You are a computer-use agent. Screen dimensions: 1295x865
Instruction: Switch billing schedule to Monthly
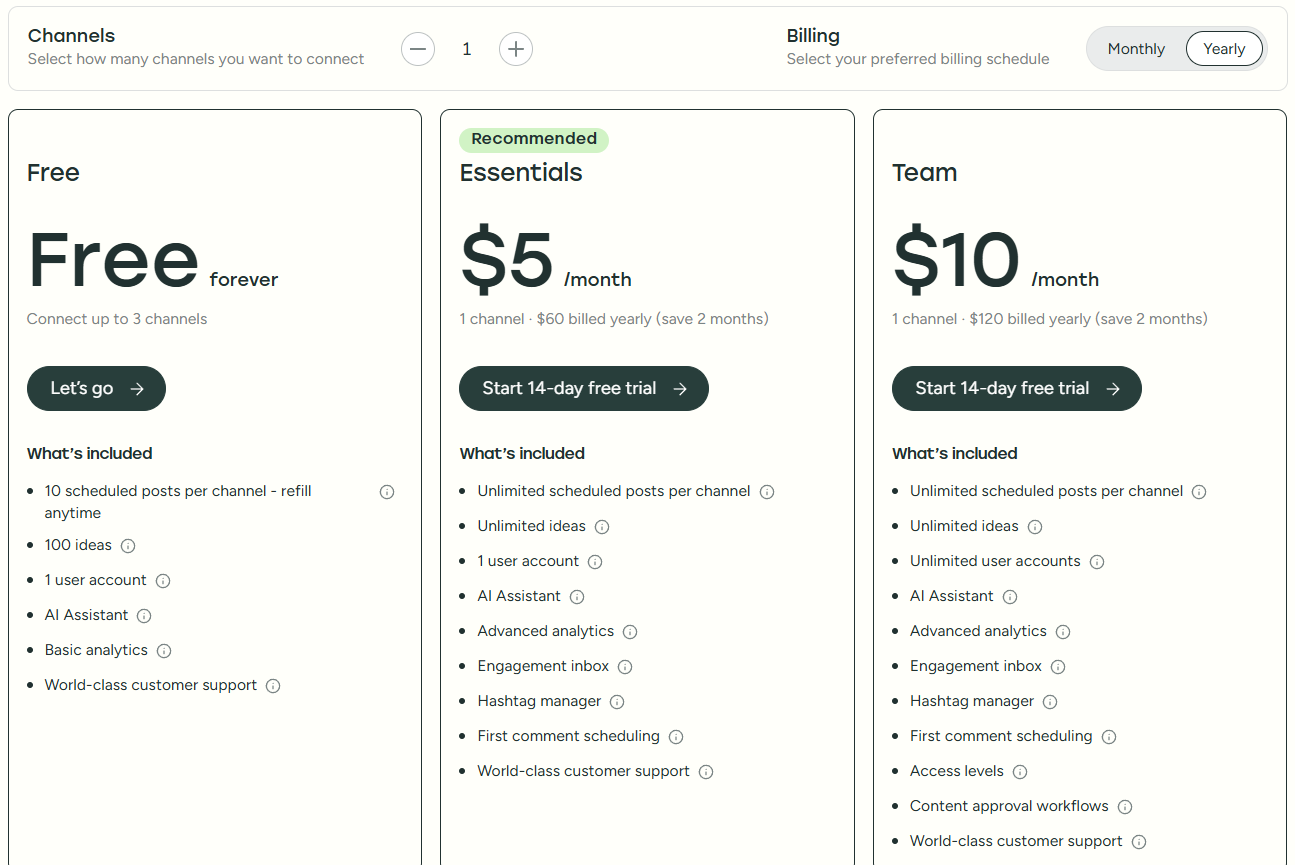1135,48
